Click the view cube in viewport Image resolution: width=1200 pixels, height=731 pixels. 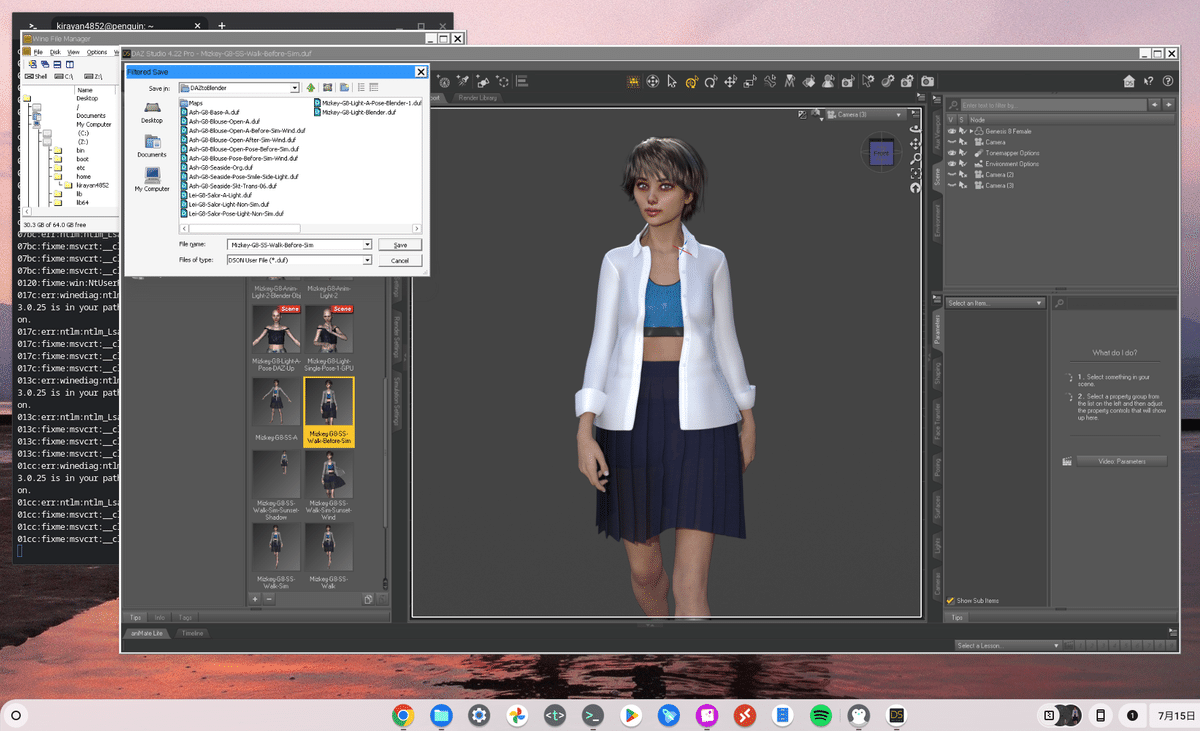(x=881, y=153)
